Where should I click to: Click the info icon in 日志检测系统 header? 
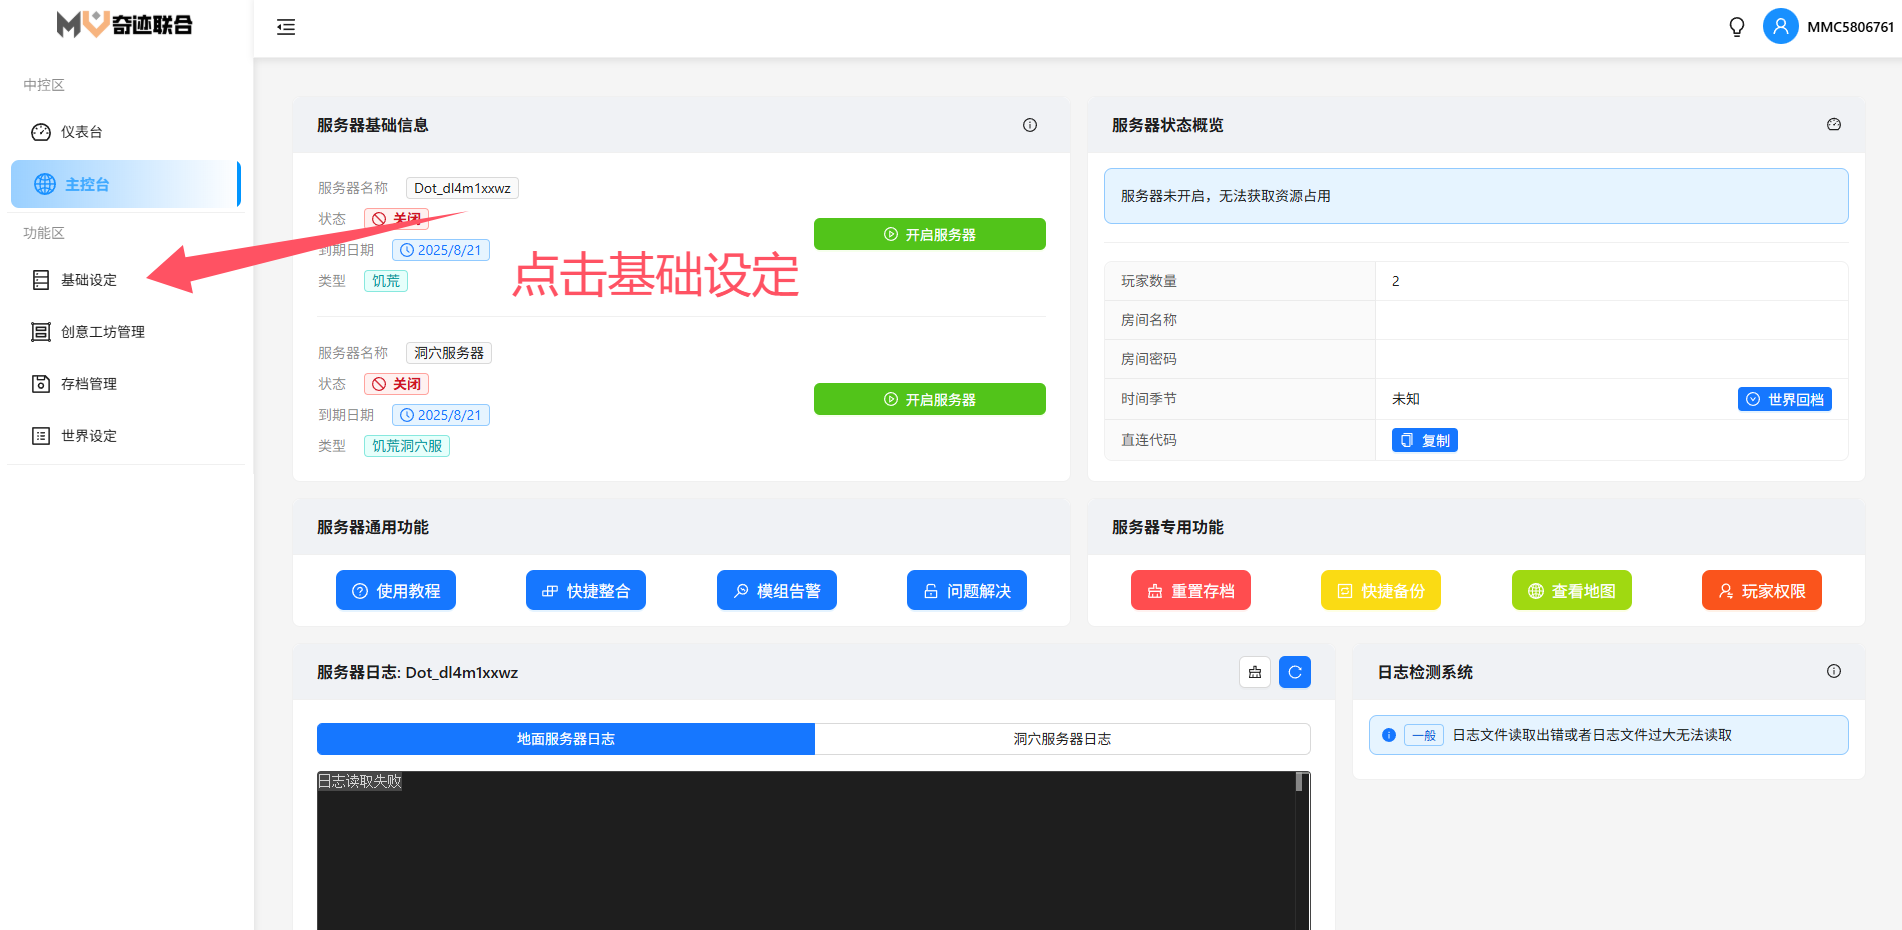tap(1834, 671)
